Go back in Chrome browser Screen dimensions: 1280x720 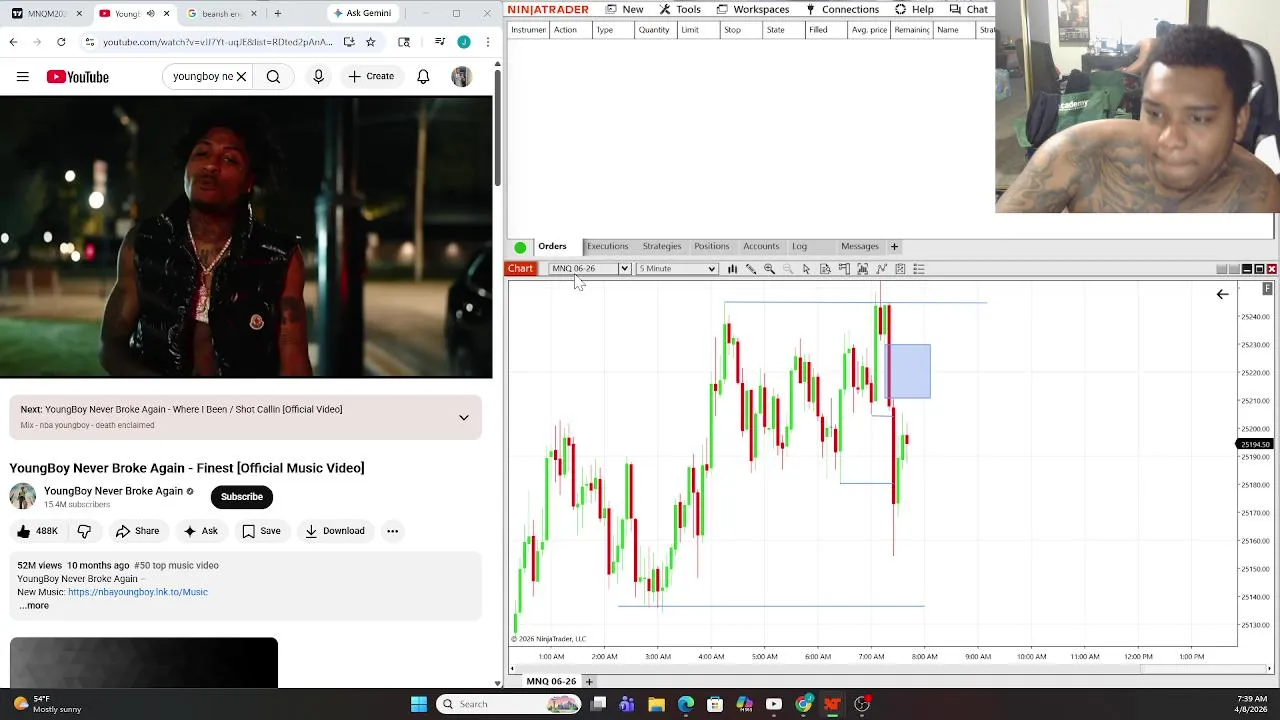click(x=13, y=42)
